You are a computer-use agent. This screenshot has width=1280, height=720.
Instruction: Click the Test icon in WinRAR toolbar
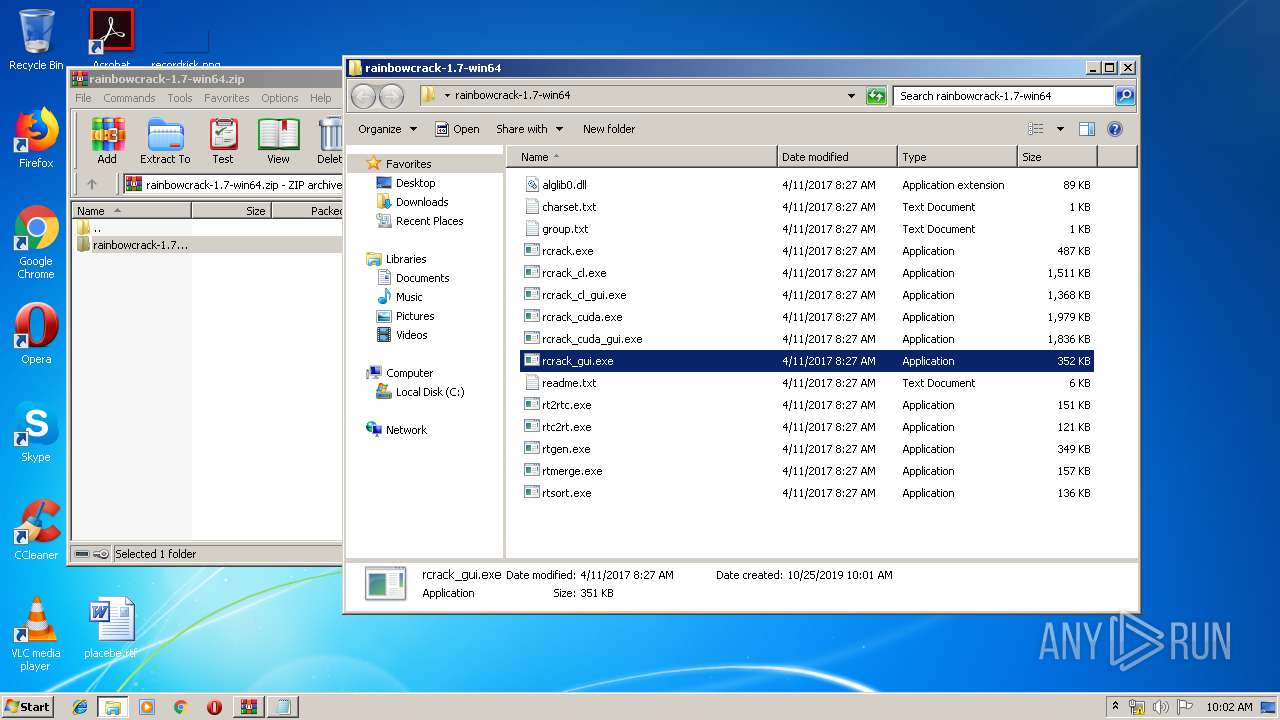[x=223, y=141]
